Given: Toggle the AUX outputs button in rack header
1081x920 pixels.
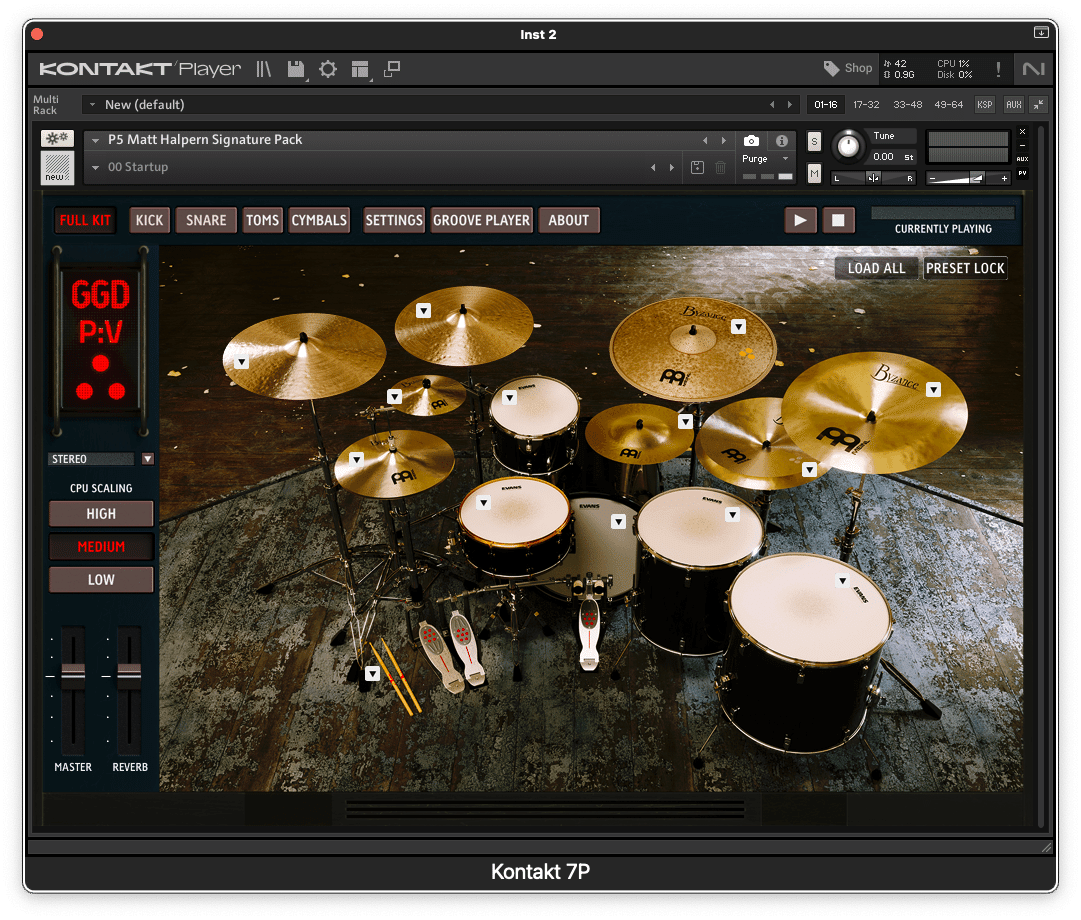Looking at the screenshot, I should click(x=1013, y=105).
